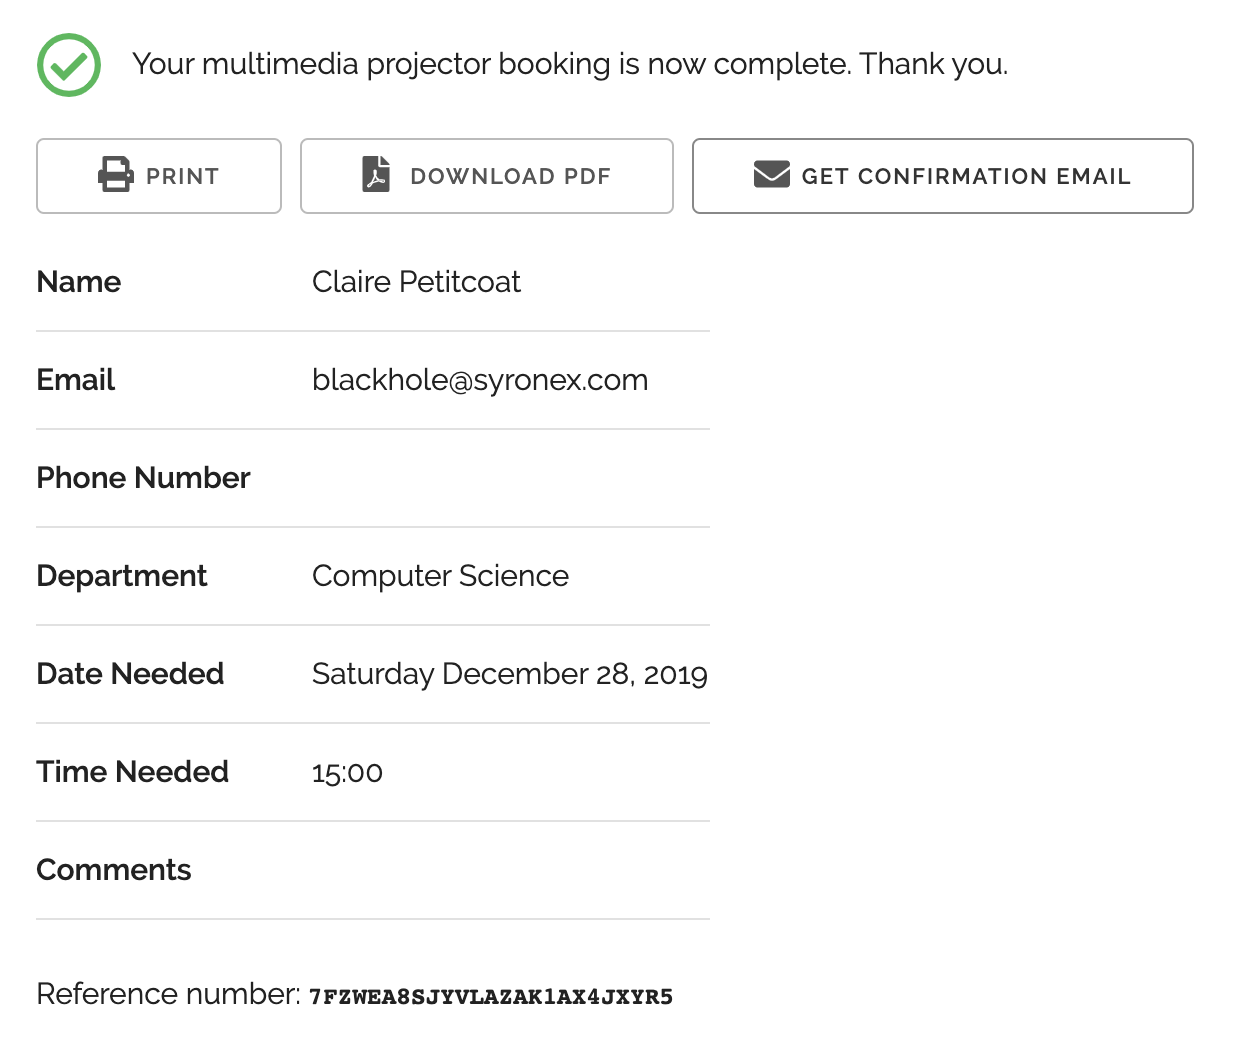This screenshot has height=1062, width=1238.
Task: Click the green checkmark success icon
Action: (x=69, y=65)
